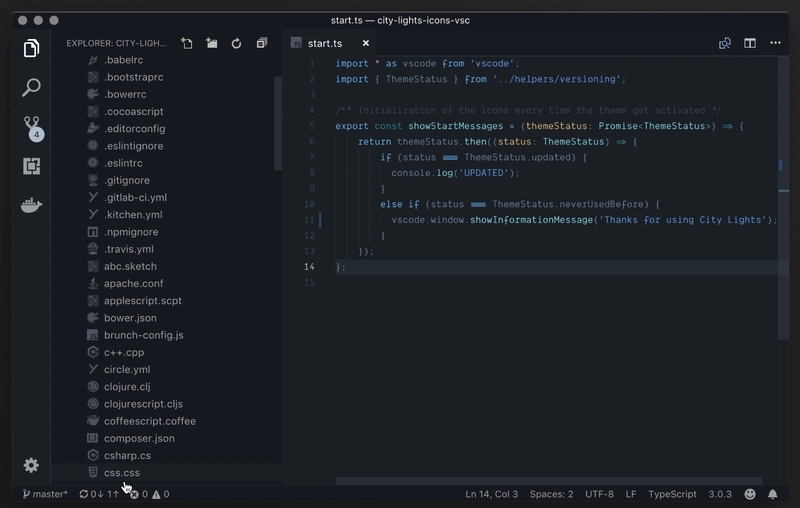
Task: Open composer.json file in Explorer
Action: (166, 439)
